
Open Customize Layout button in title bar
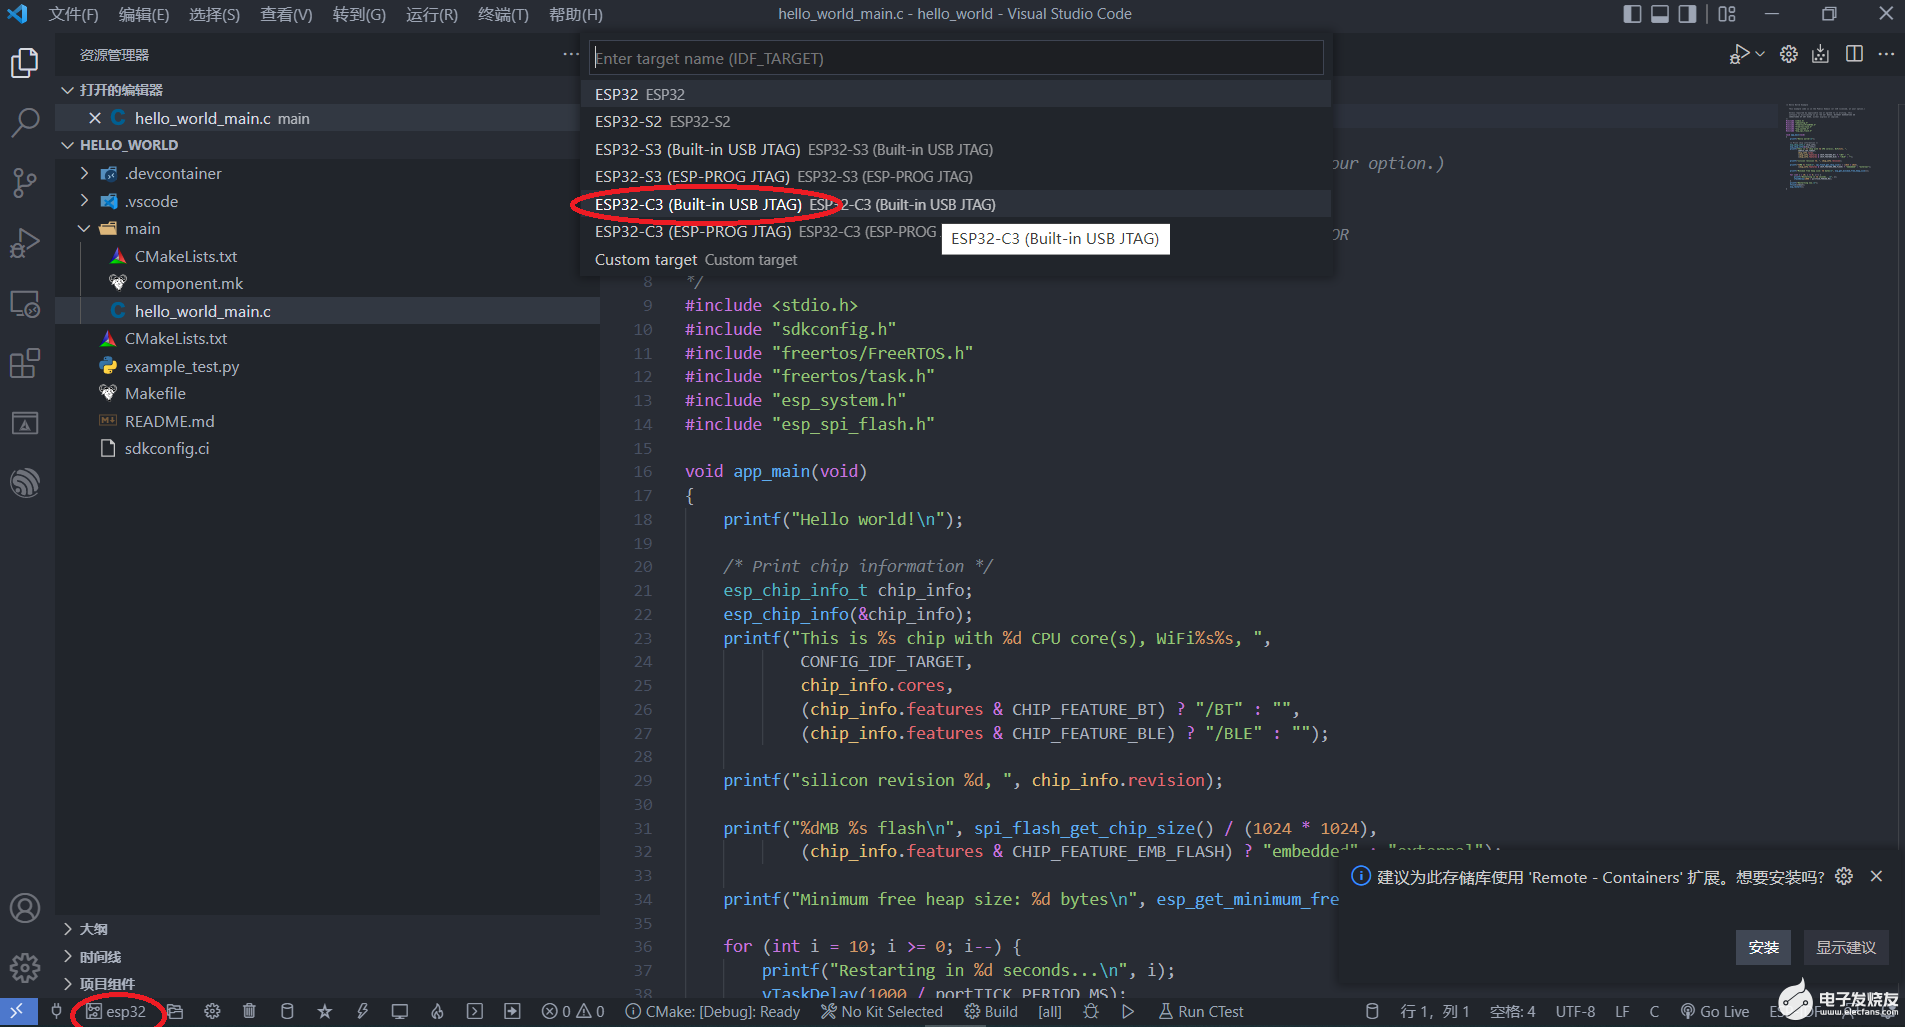(x=1727, y=14)
